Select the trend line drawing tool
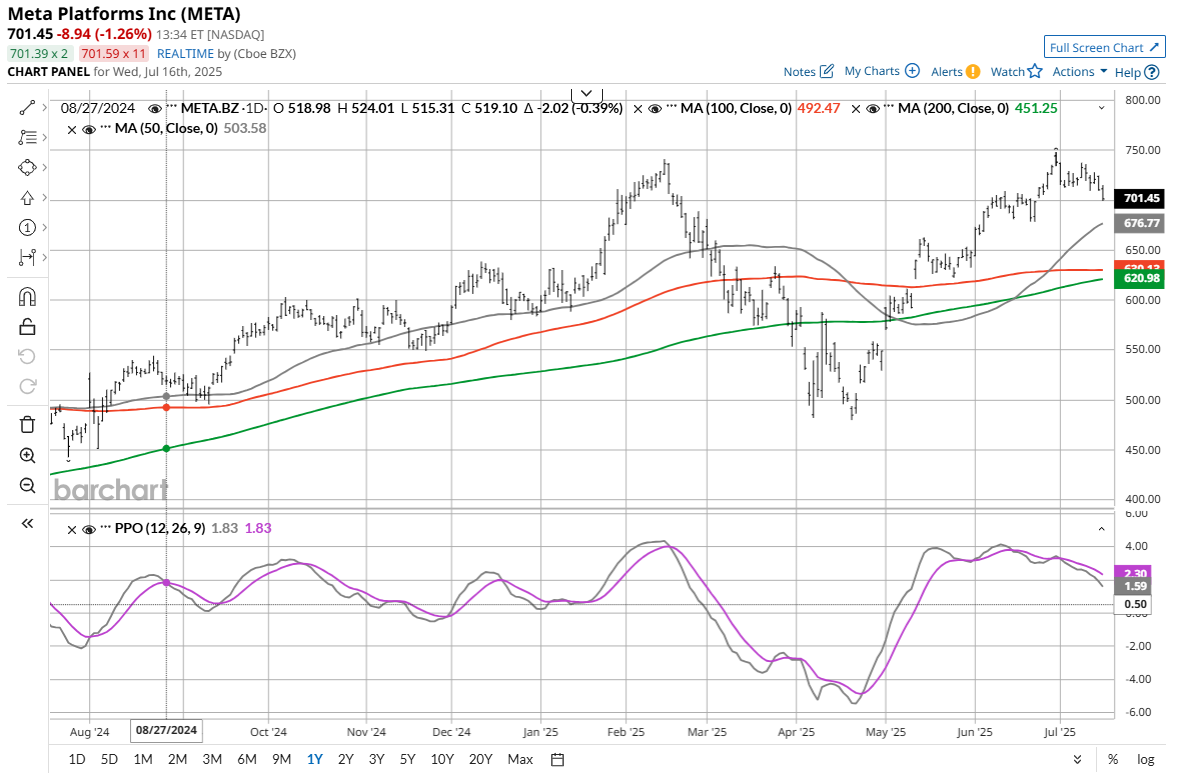The height and width of the screenshot is (781, 1178). pos(27,108)
